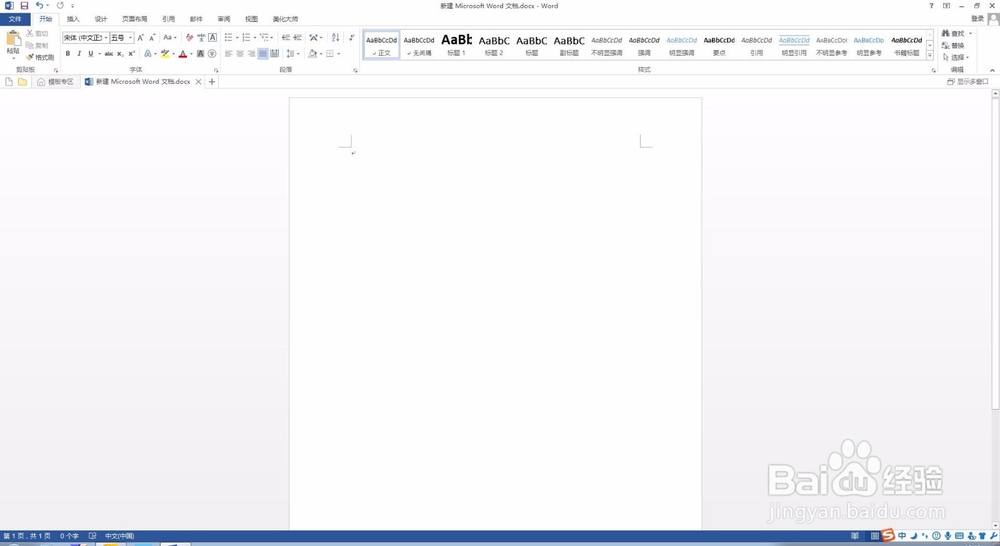Toggle bold formatting
This screenshot has height=546, width=1000.
tap(68, 54)
